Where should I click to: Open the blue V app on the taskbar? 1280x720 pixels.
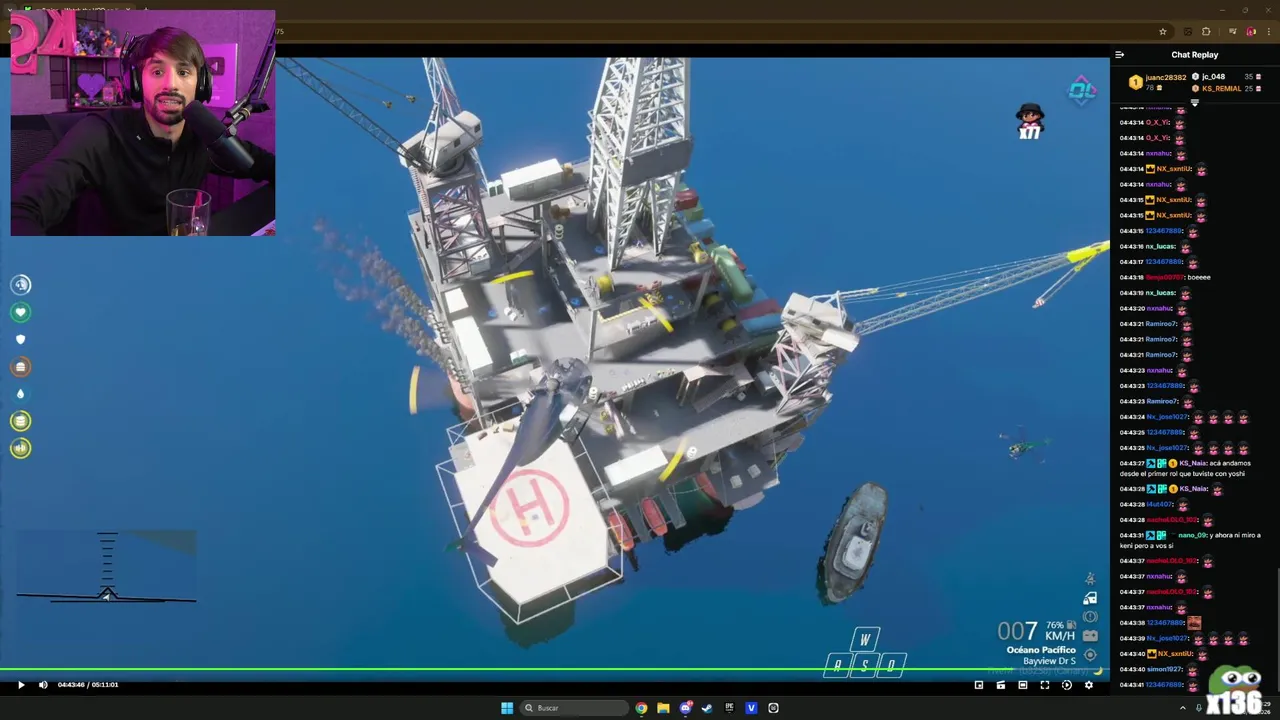point(751,708)
